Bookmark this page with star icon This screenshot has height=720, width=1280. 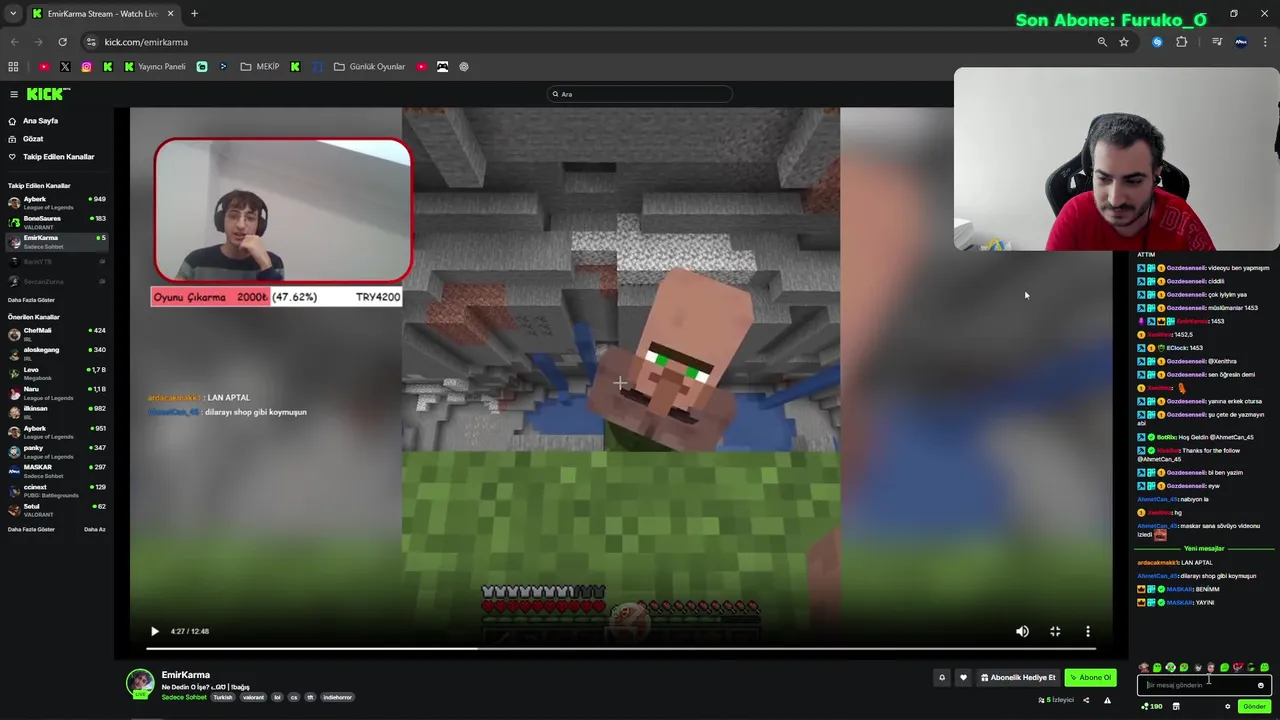[x=1124, y=42]
